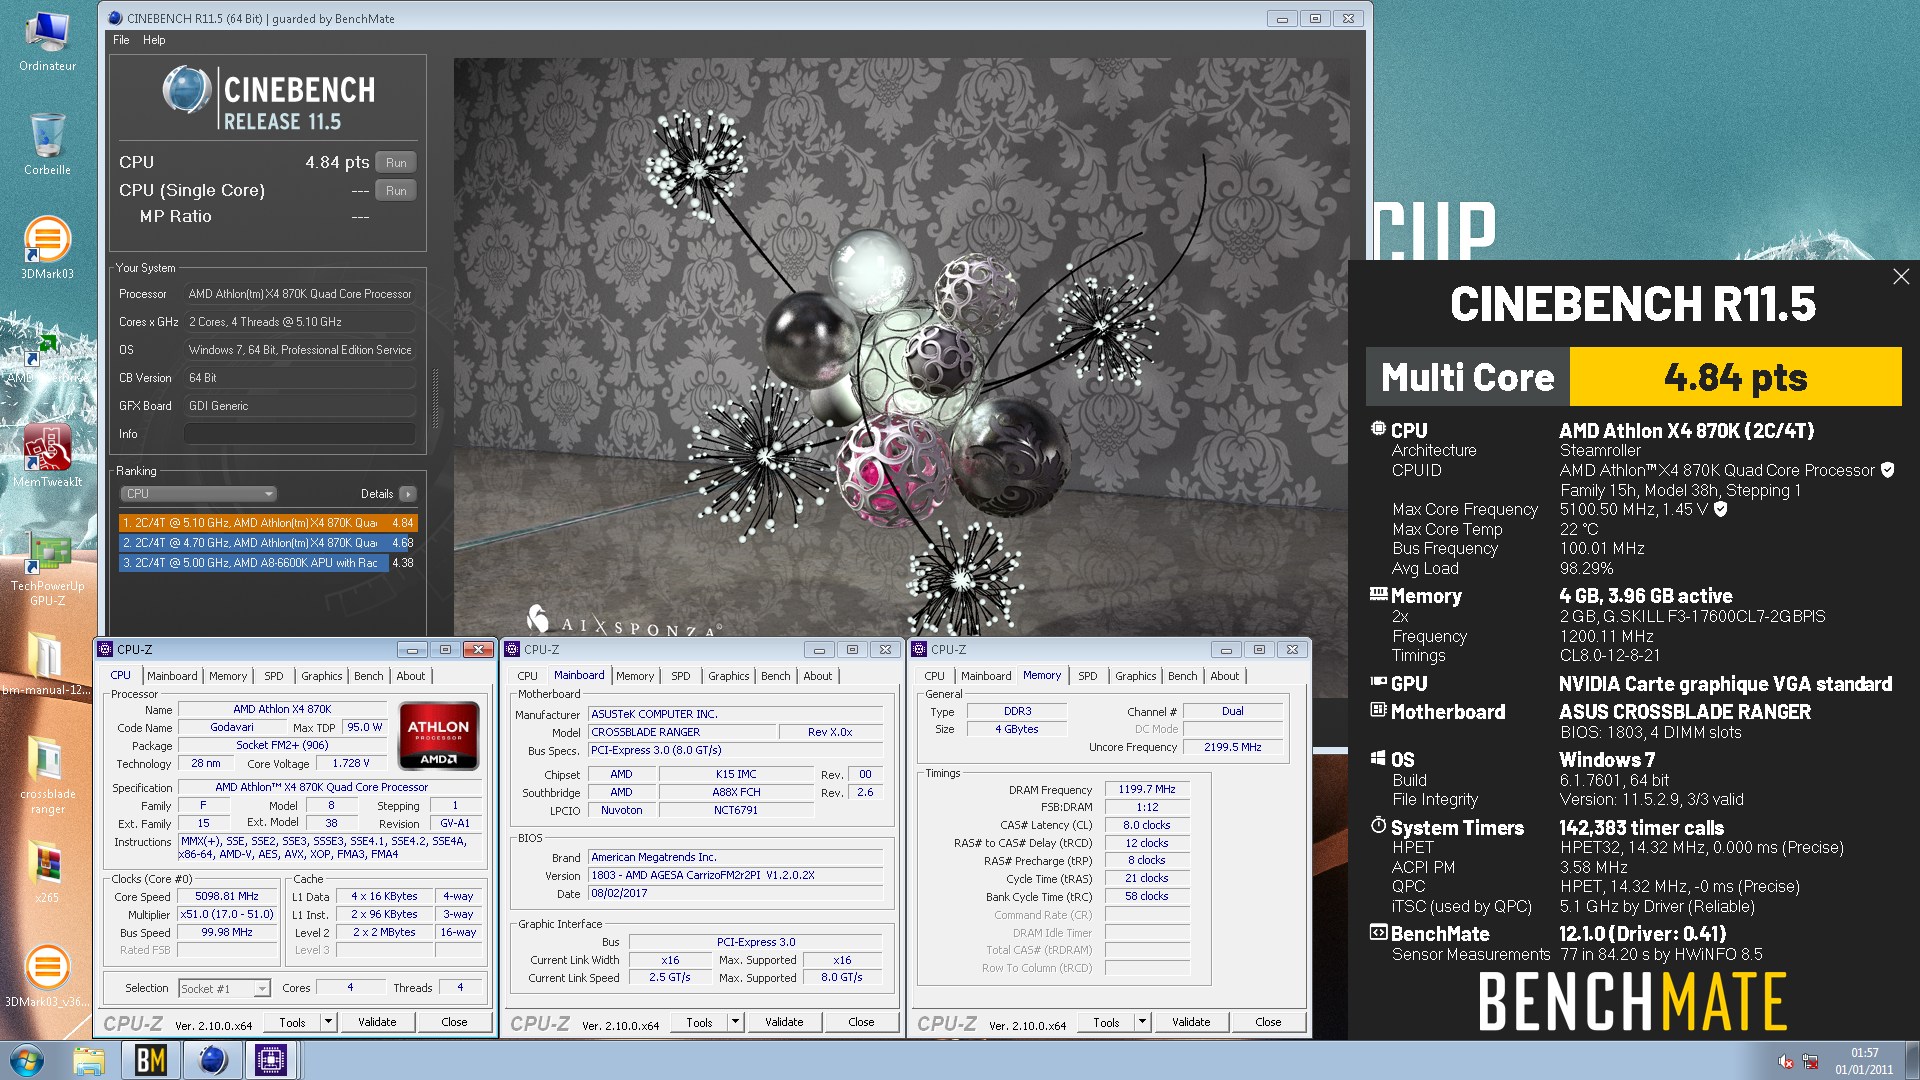
Task: Open the Cinebench Help menu
Action: [x=154, y=40]
